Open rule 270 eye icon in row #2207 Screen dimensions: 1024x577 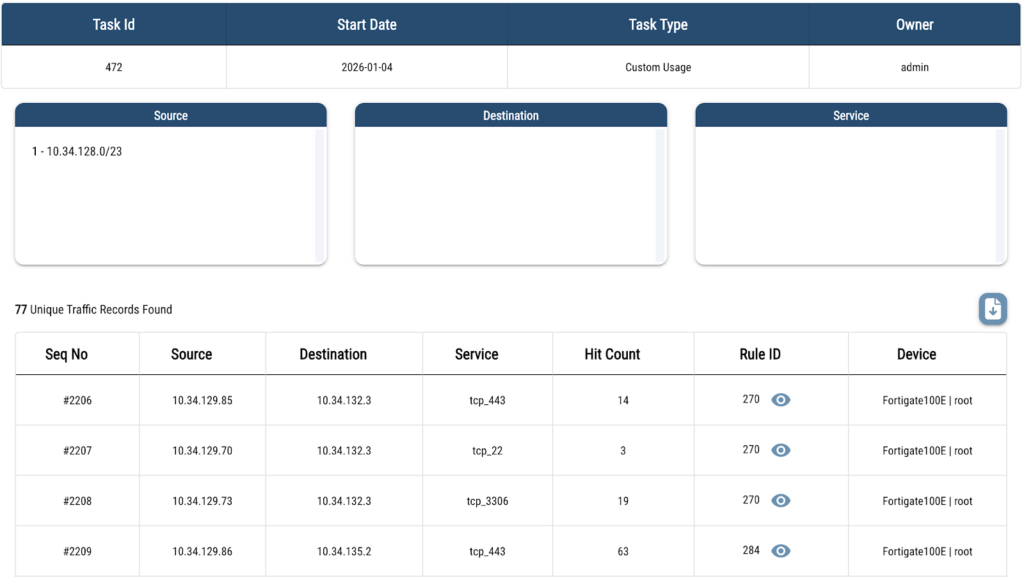point(781,450)
